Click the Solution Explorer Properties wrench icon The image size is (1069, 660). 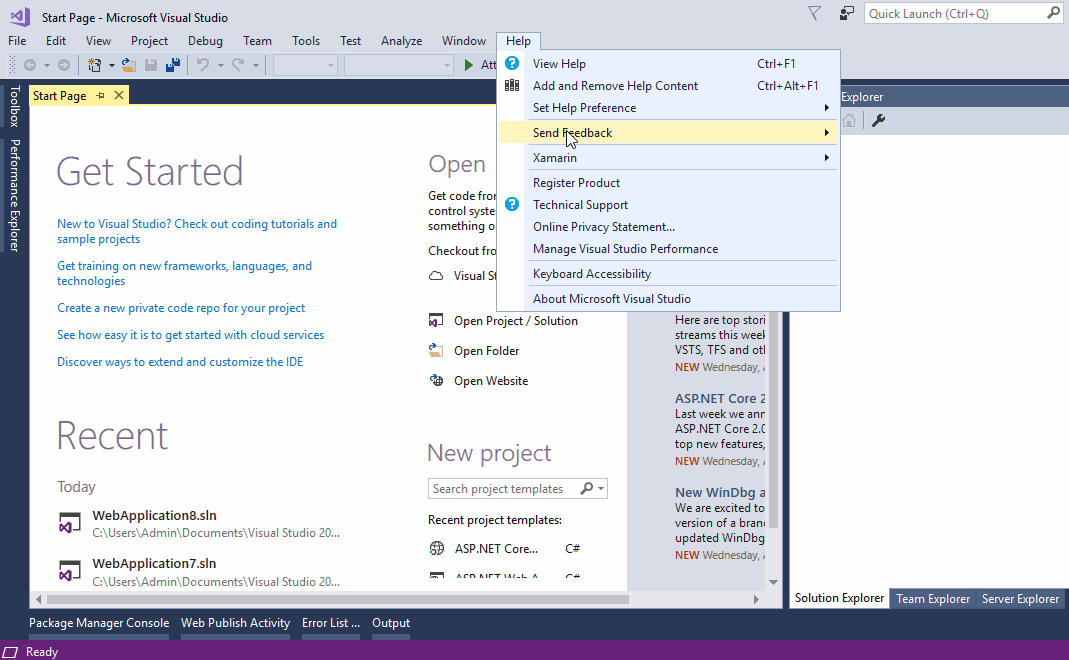(878, 121)
